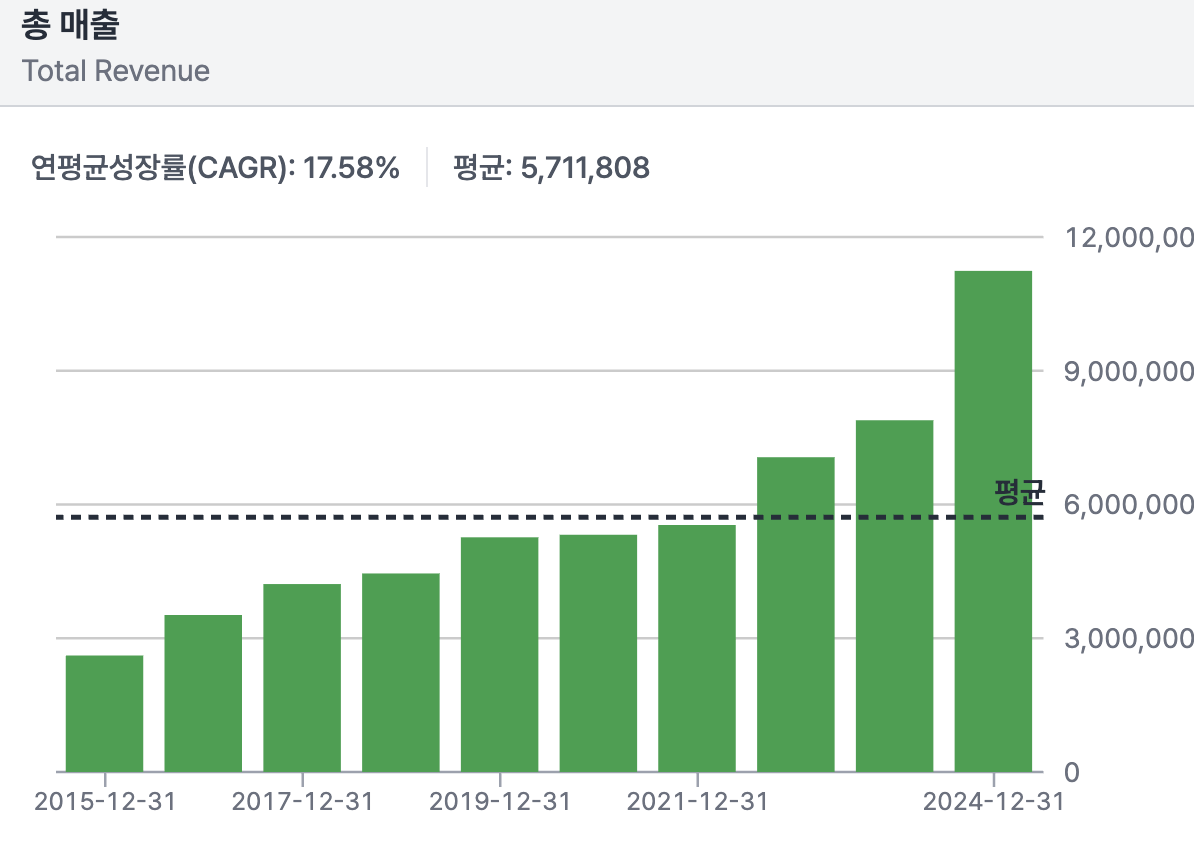Select the 2021-12-31 revenue bar
This screenshot has width=1194, height=856.
(x=696, y=648)
